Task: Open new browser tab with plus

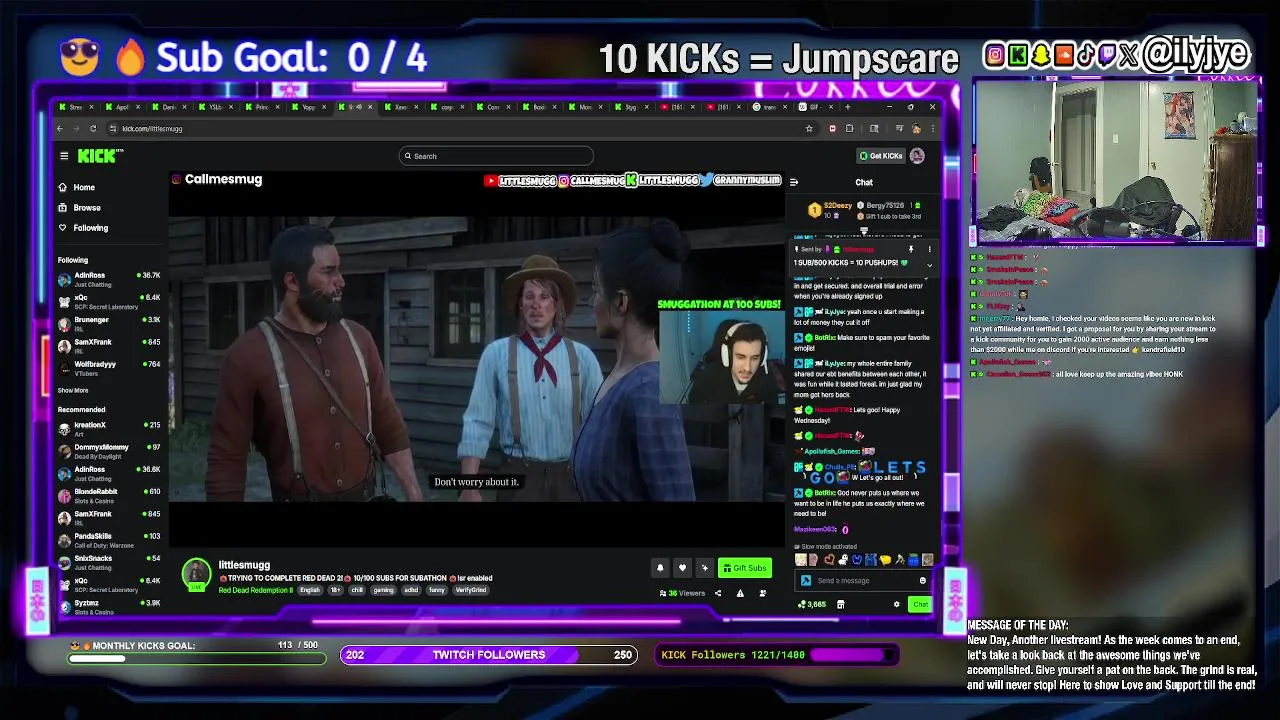Action: coord(849,107)
